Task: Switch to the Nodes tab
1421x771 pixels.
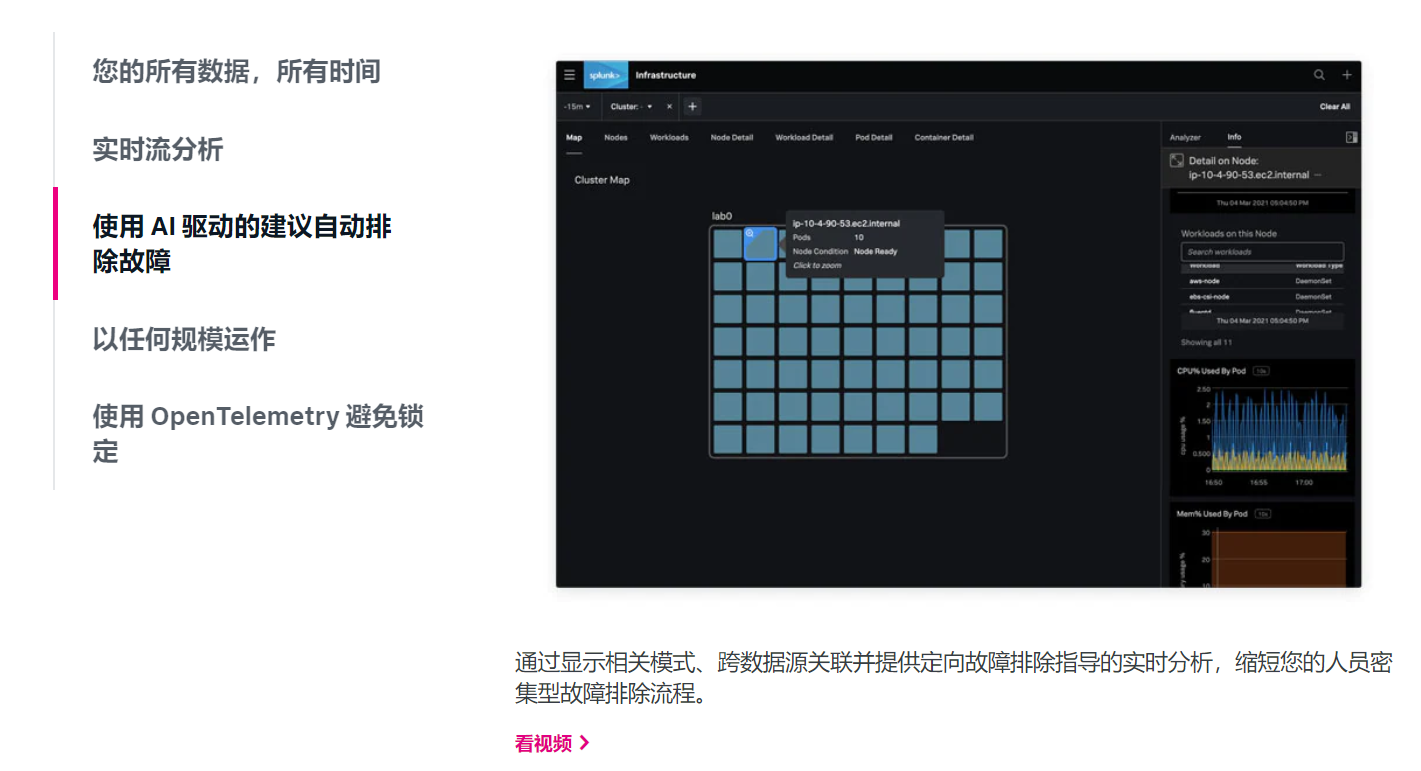Action: click(x=615, y=137)
